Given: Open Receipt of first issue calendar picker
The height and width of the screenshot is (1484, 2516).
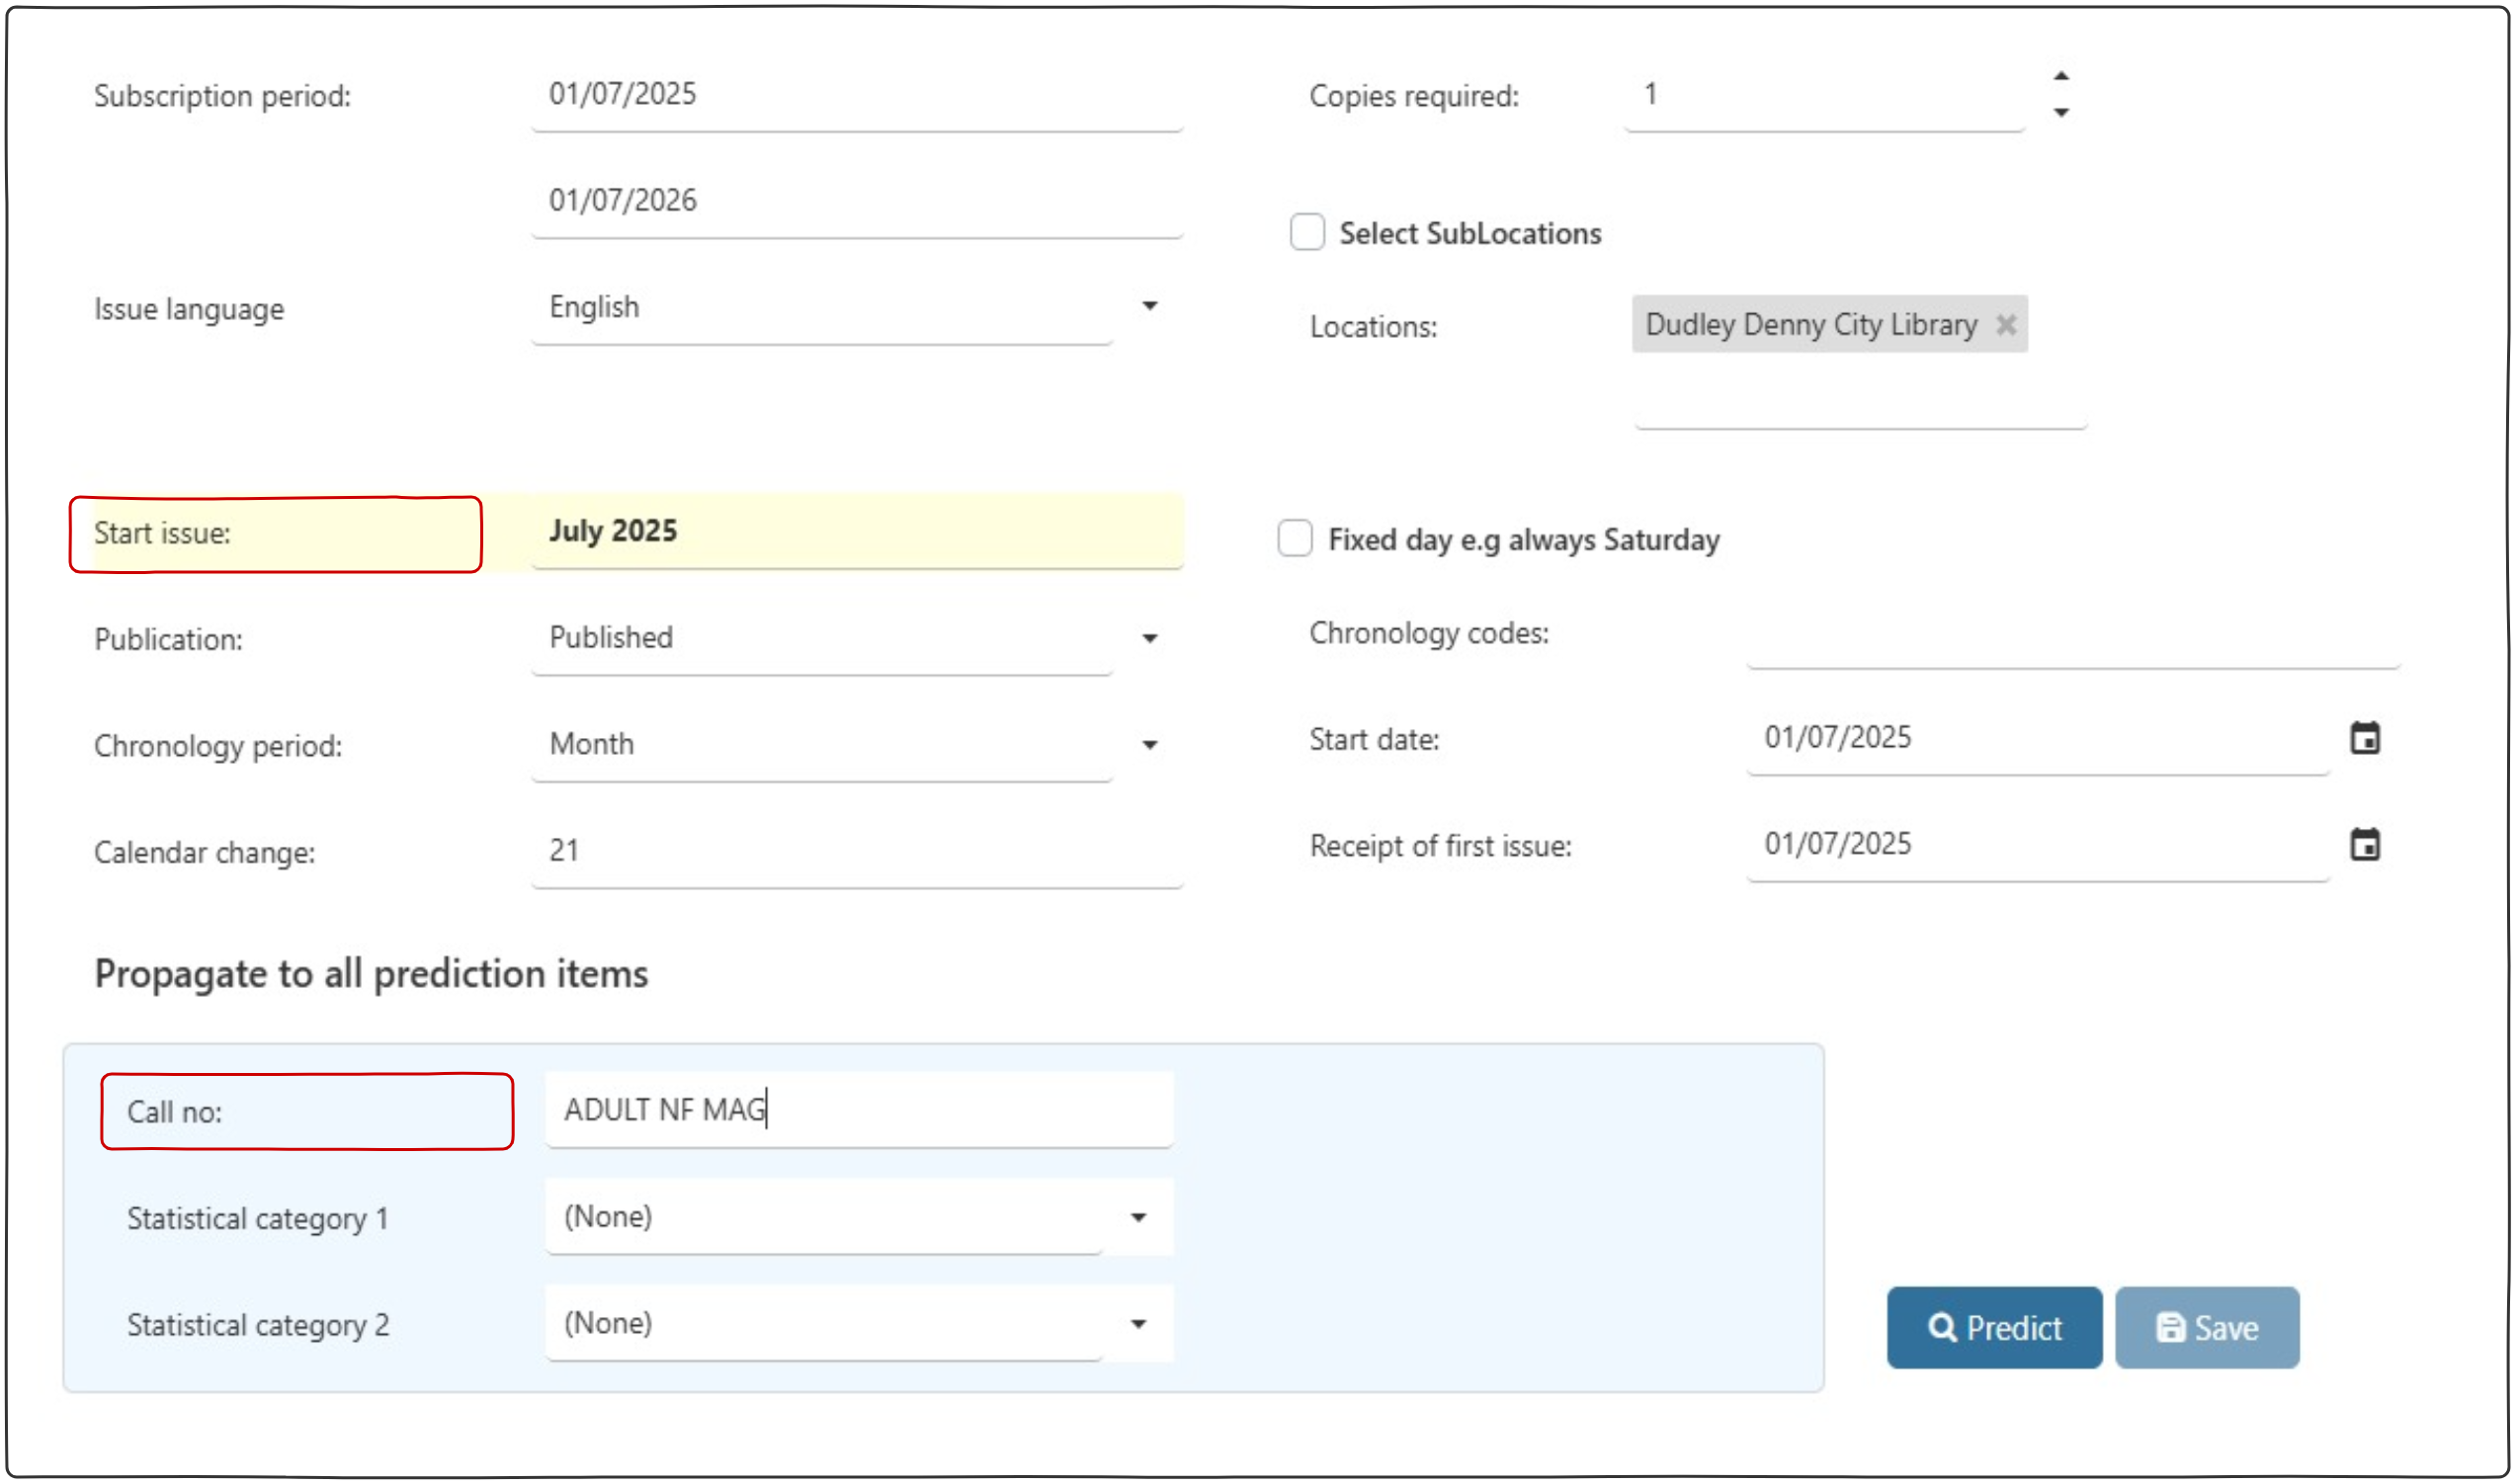Looking at the screenshot, I should pyautogui.click(x=2364, y=845).
